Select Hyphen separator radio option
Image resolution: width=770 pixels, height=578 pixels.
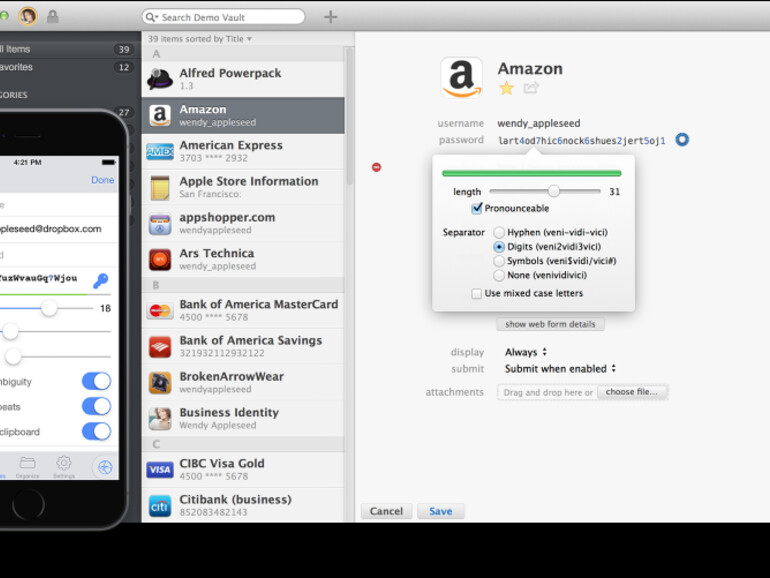pos(499,232)
